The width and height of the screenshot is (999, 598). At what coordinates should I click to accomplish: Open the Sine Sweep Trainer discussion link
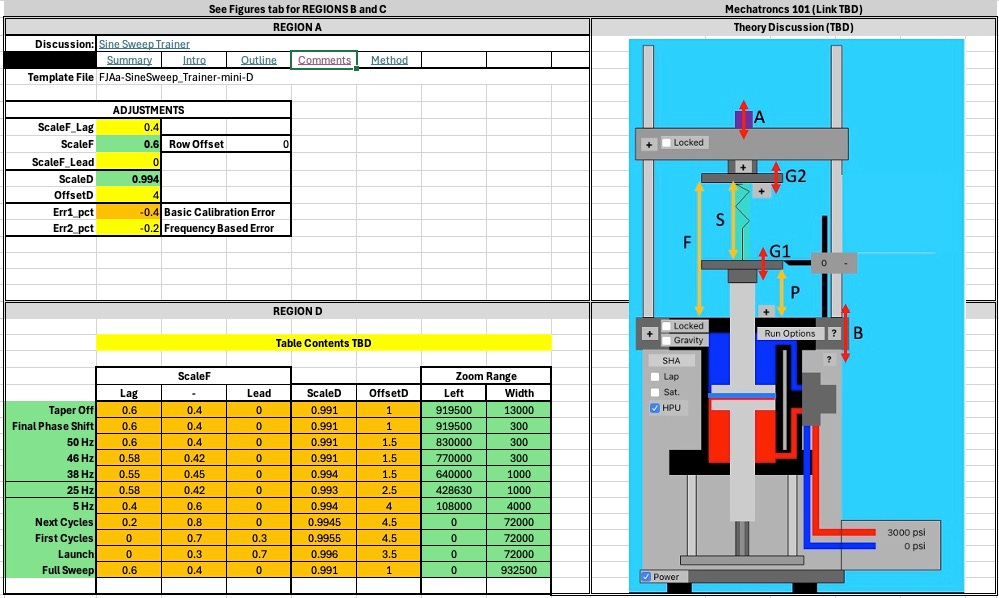coord(144,44)
